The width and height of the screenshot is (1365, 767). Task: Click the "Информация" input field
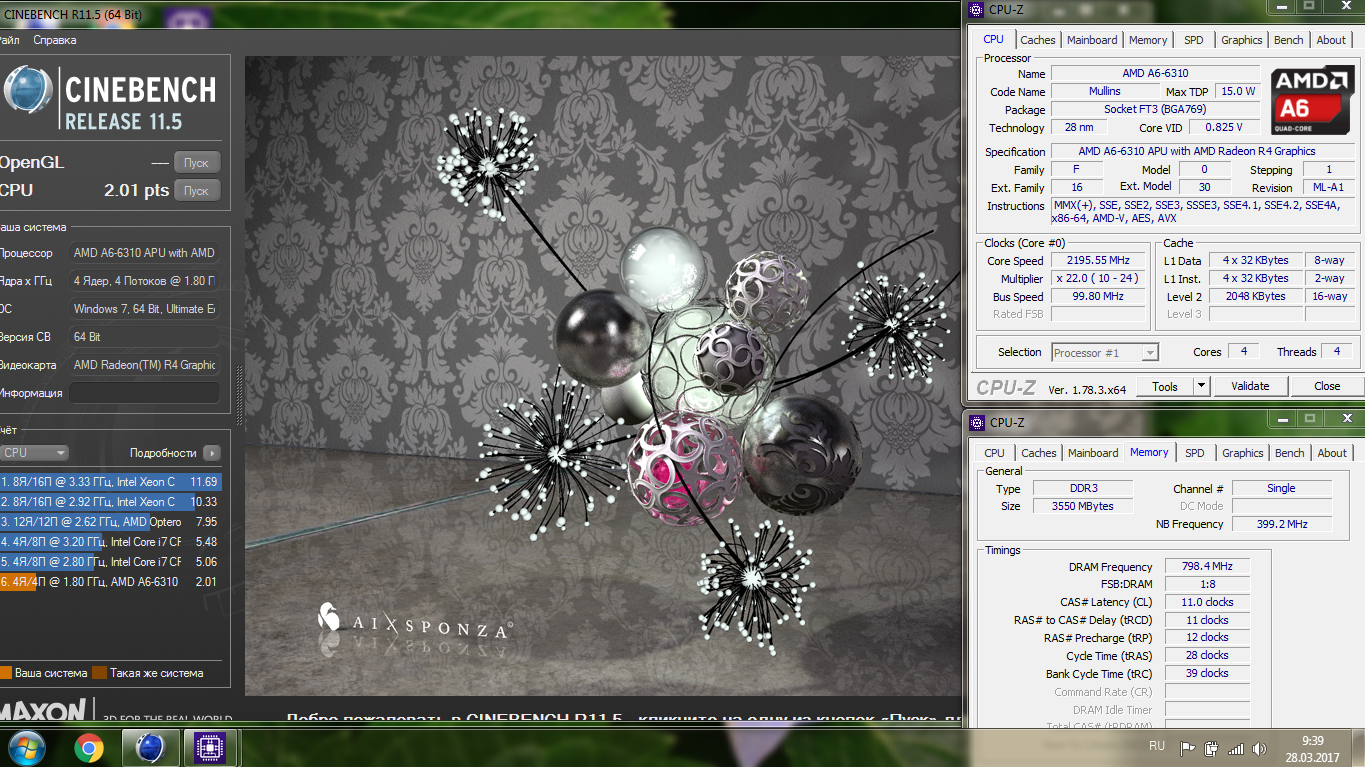click(144, 393)
